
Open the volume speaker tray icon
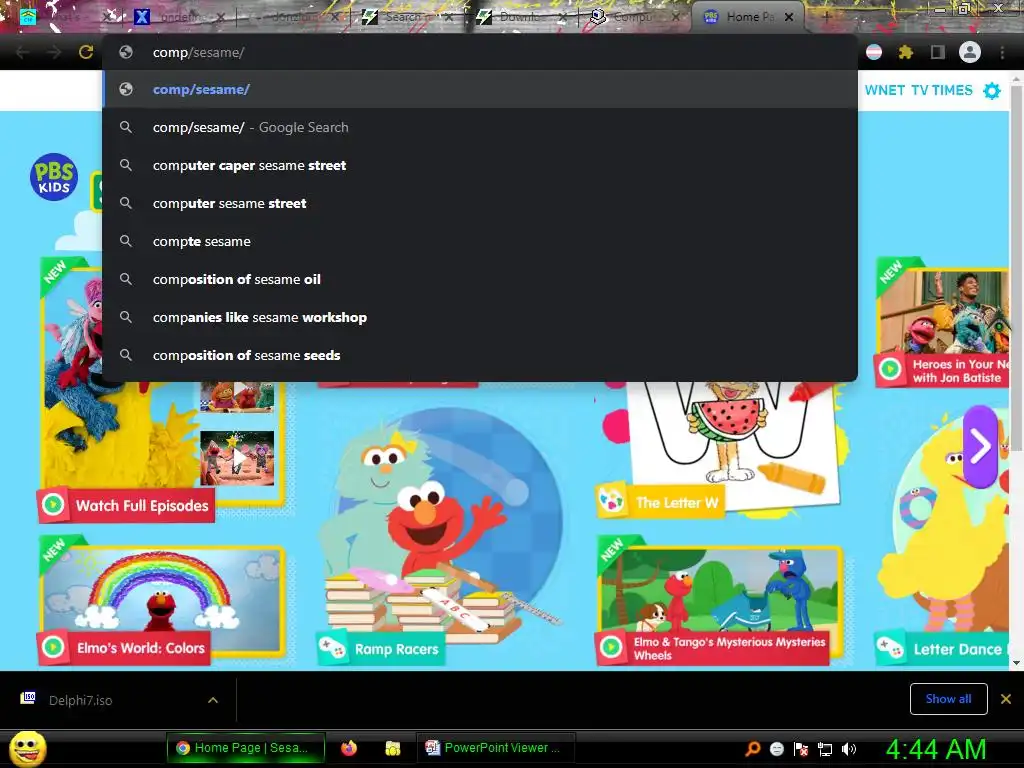point(849,749)
